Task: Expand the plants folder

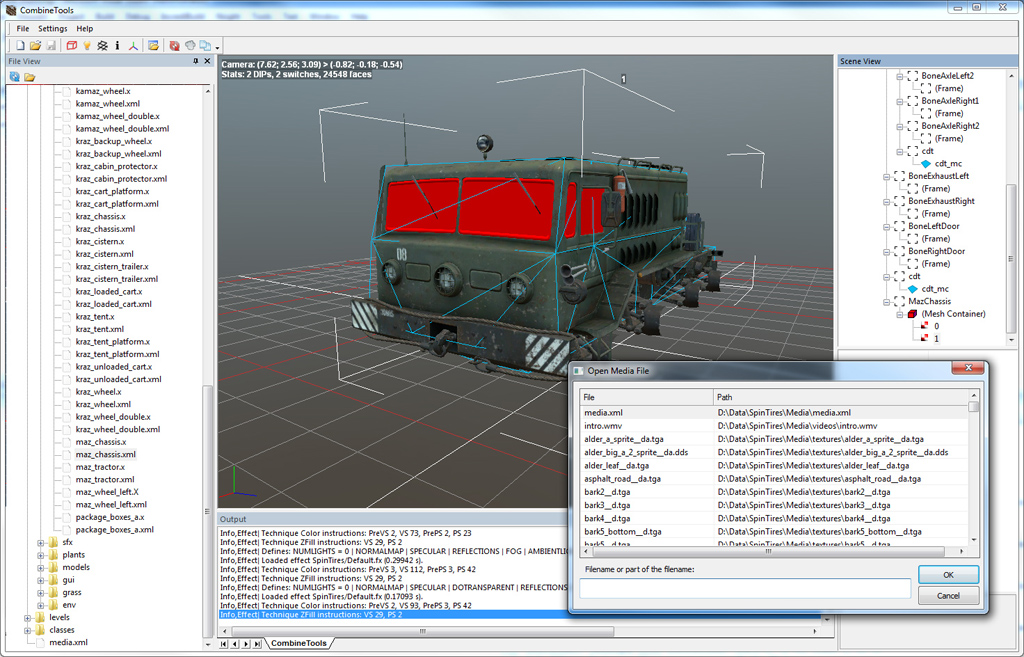Action: pyautogui.click(x=40, y=555)
